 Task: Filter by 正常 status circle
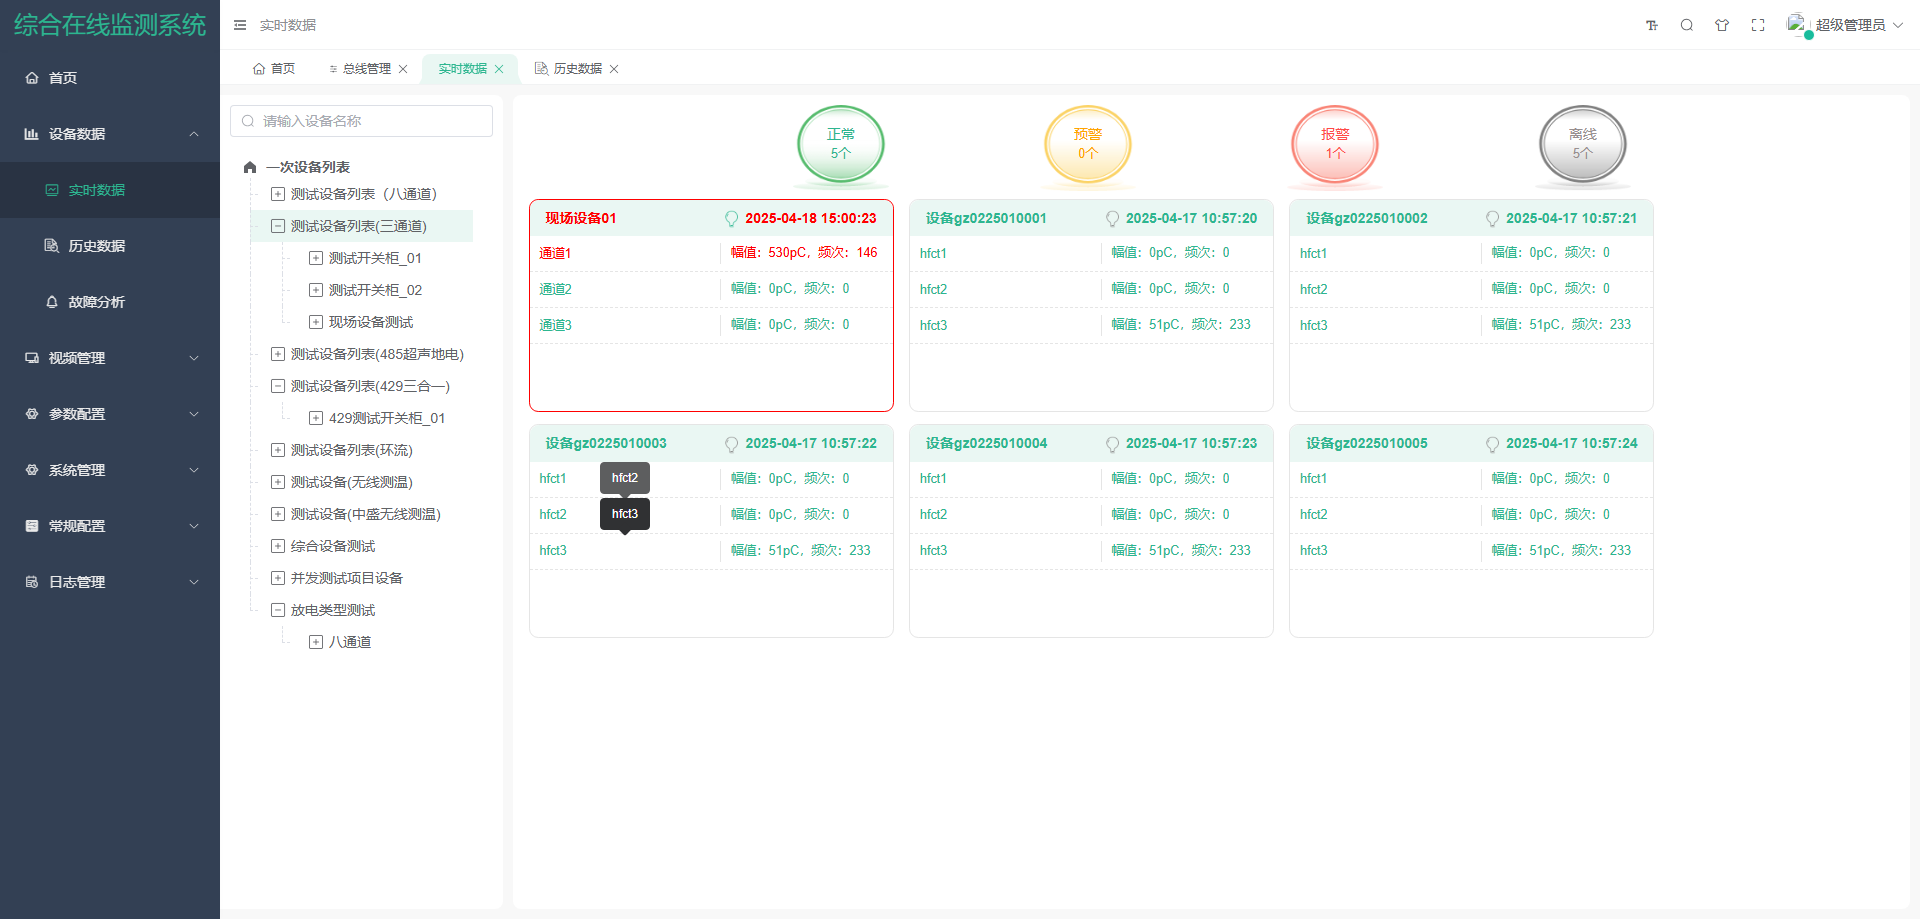click(x=840, y=144)
